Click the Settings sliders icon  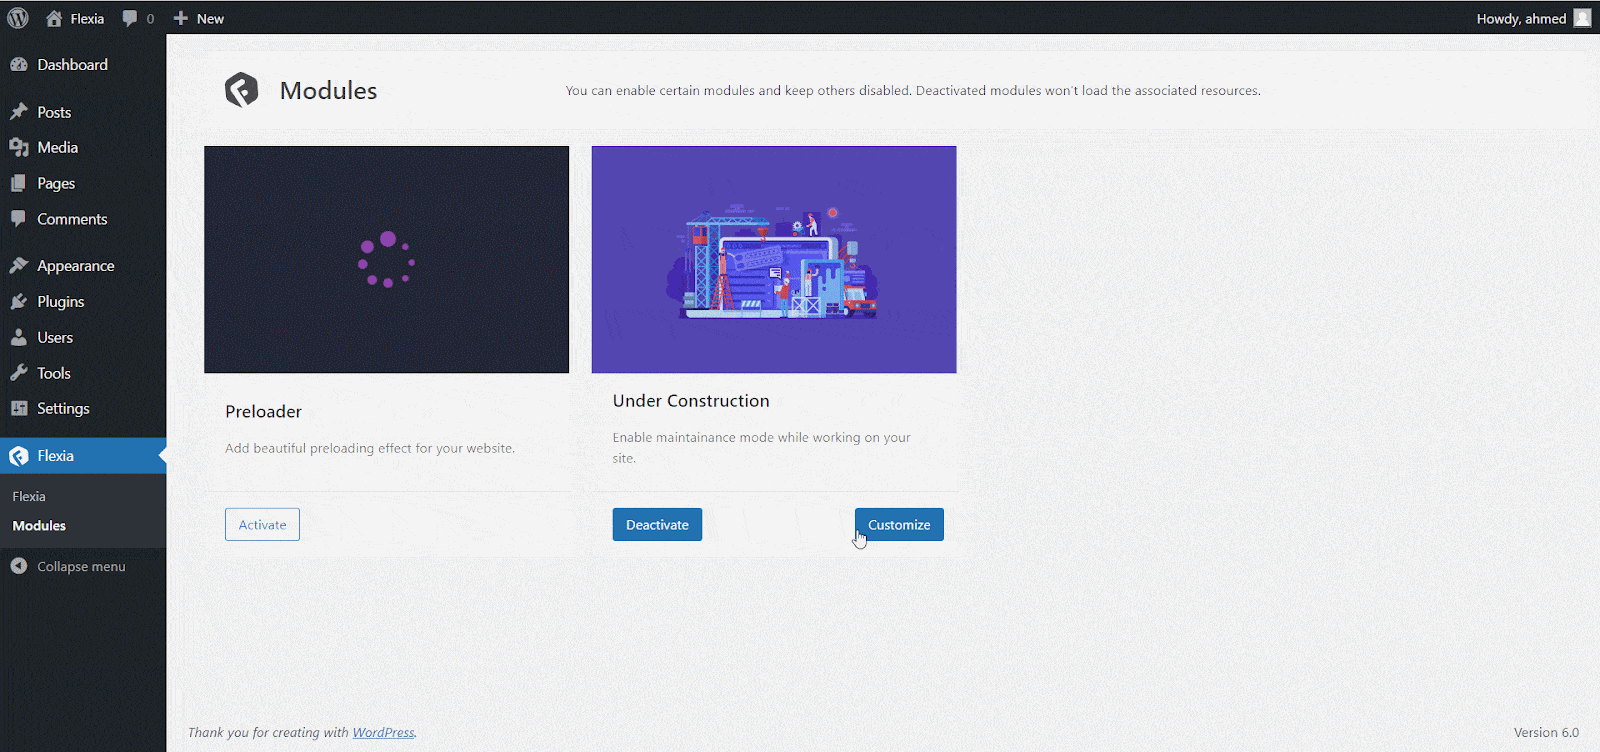click(x=19, y=408)
